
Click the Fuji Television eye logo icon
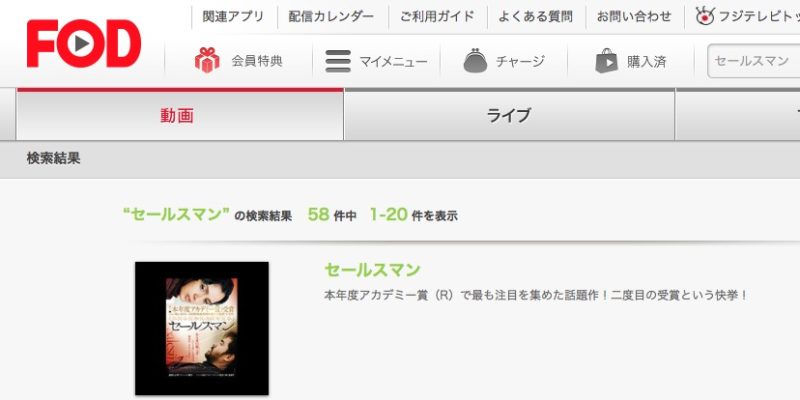[x=705, y=17]
